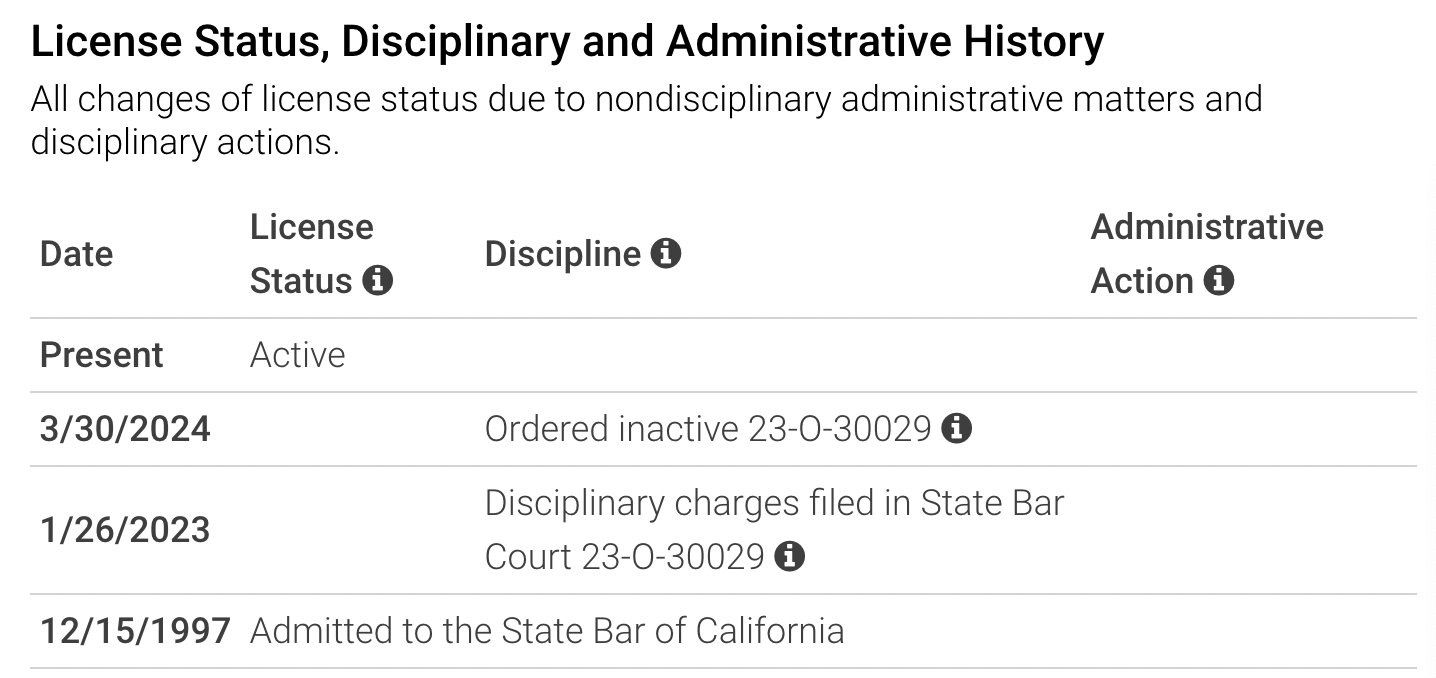Select the Court 23-O-30029 case number
The image size is (1436, 678).
625,556
